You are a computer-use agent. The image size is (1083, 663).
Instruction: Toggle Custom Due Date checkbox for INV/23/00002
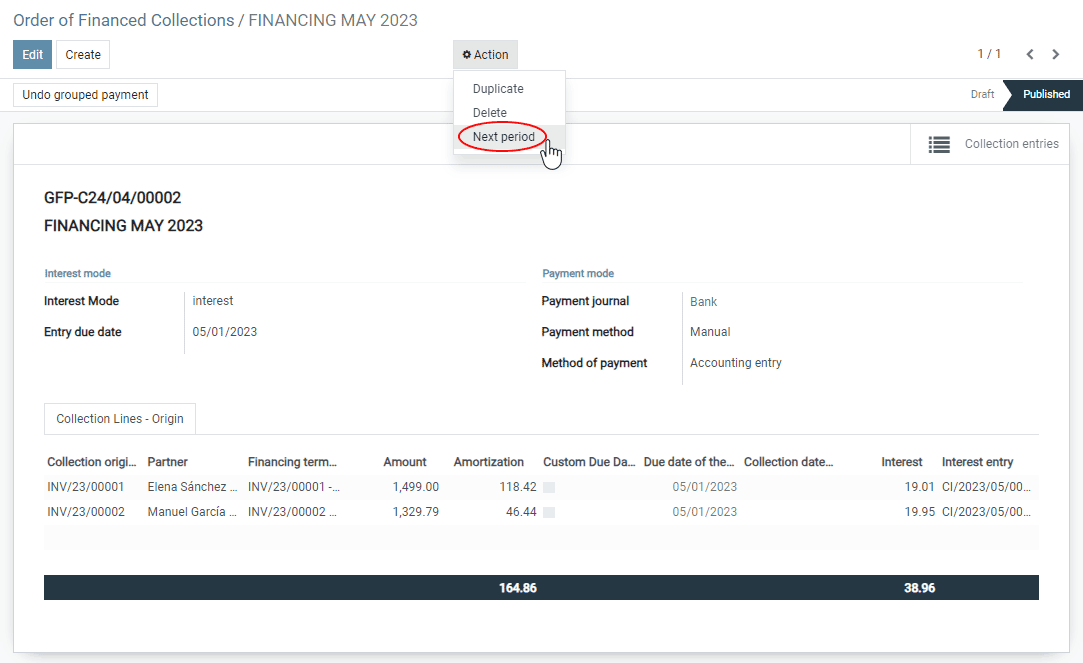(549, 512)
